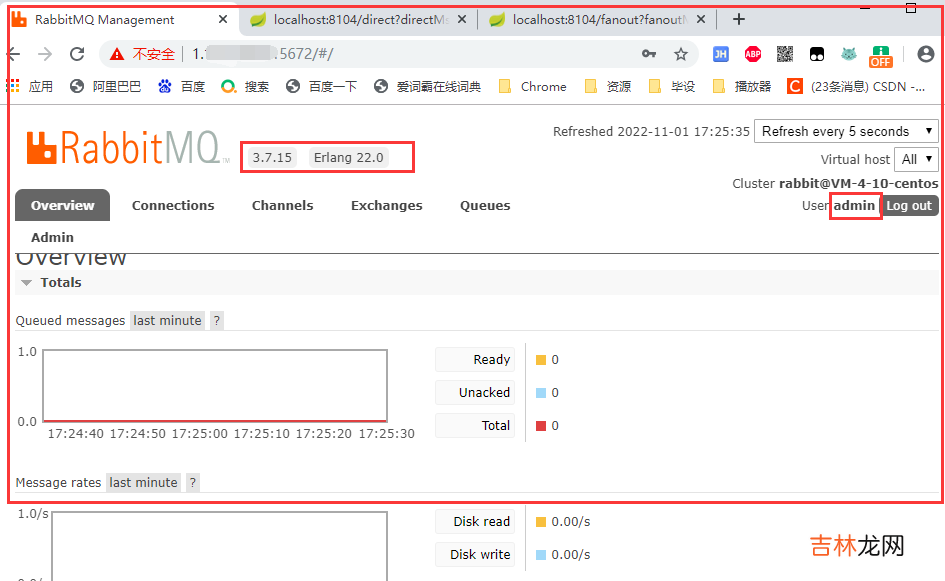The width and height of the screenshot is (945, 581).
Task: Open the JH extension icon
Action: point(720,54)
